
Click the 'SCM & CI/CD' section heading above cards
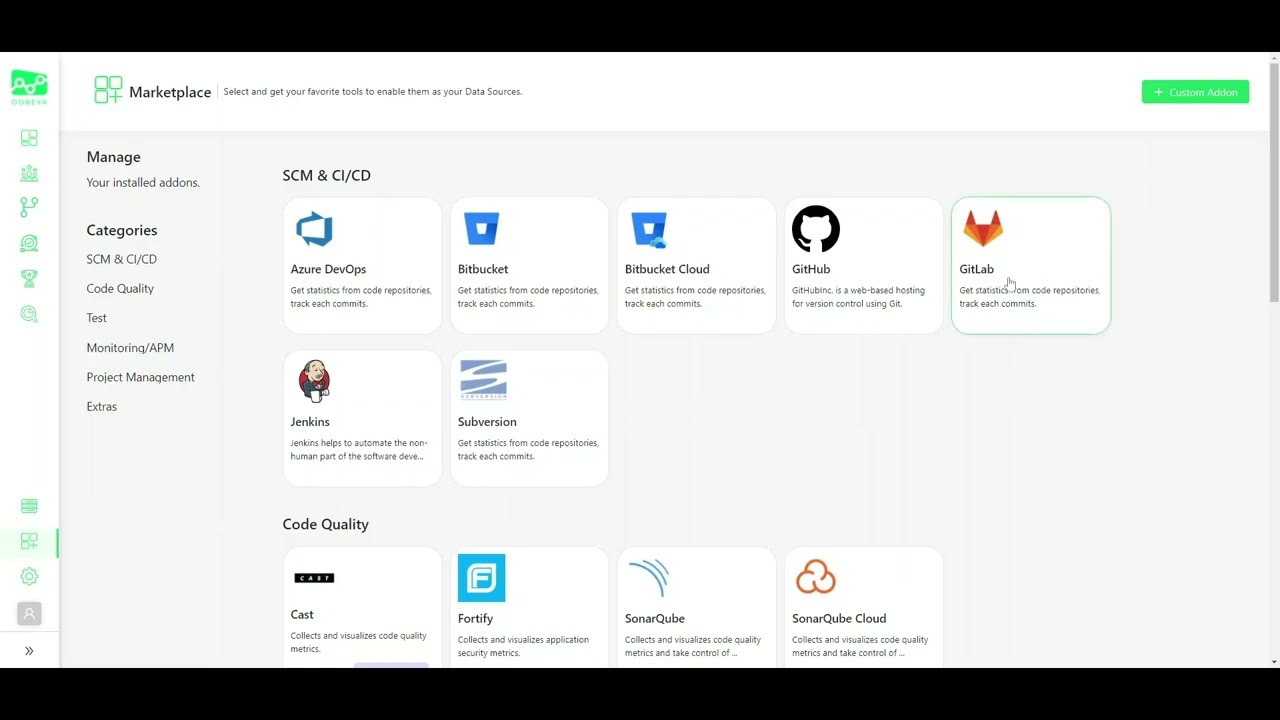(326, 176)
